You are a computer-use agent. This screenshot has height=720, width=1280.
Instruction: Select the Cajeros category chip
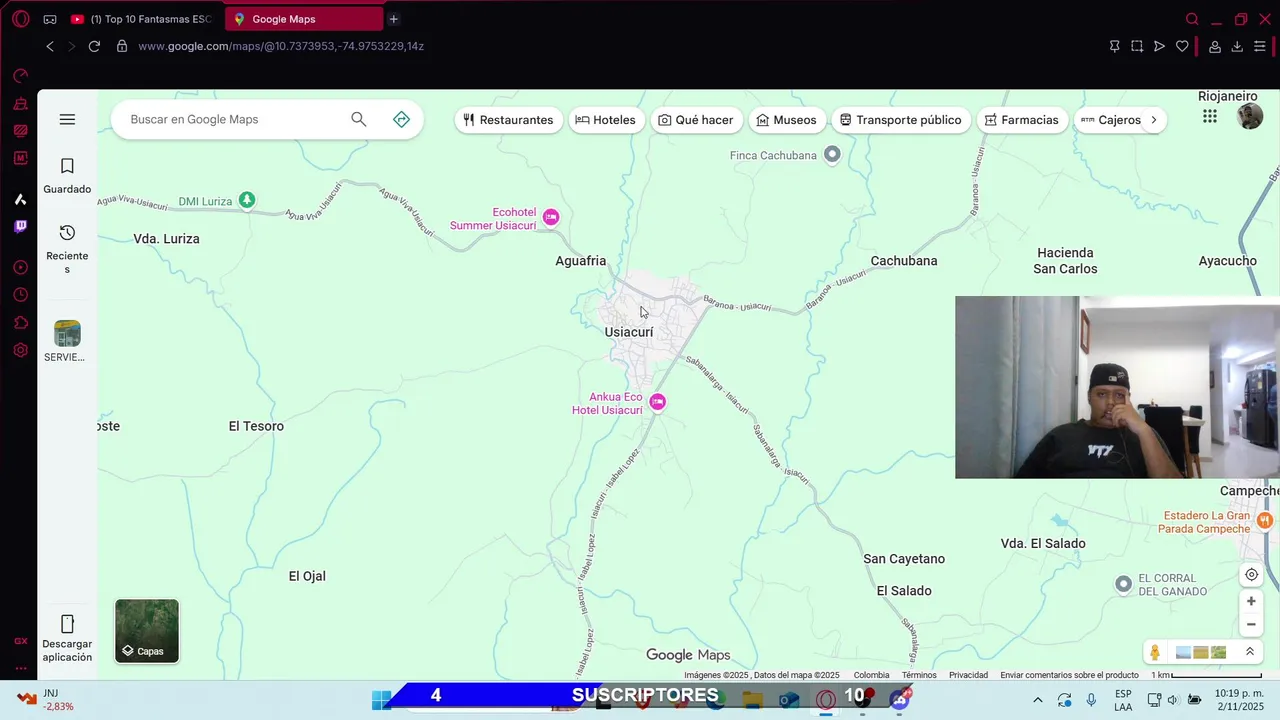[x=1110, y=120]
